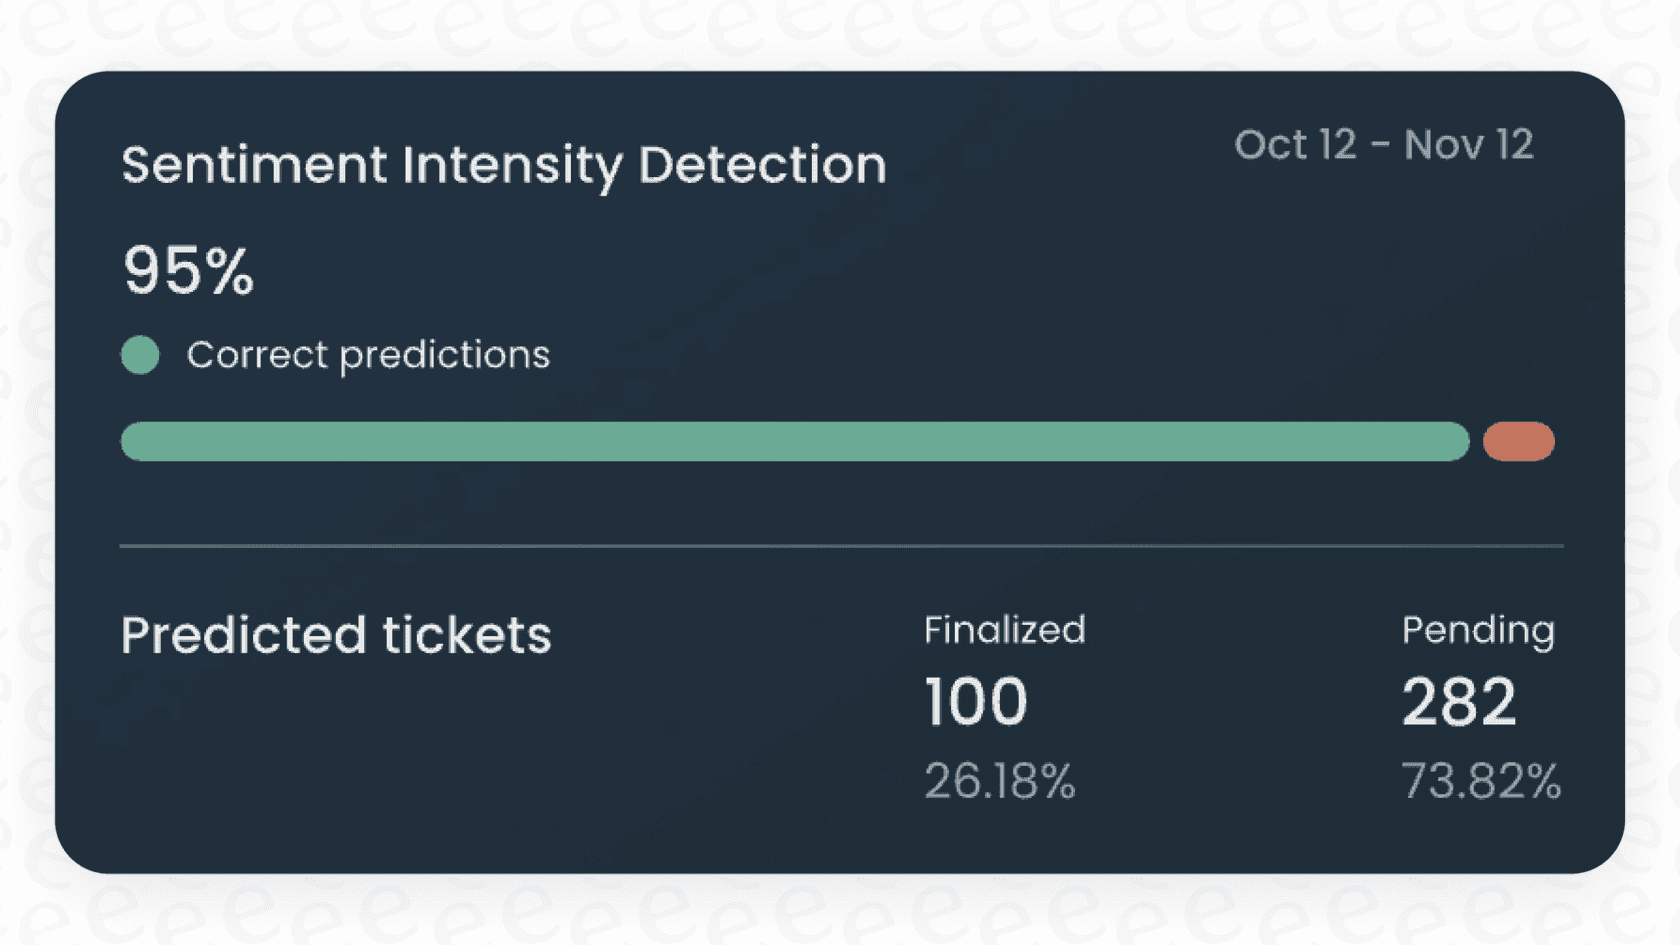Click the dash between the two dates
Screen dimensions: 1680x945
tap(1380, 146)
